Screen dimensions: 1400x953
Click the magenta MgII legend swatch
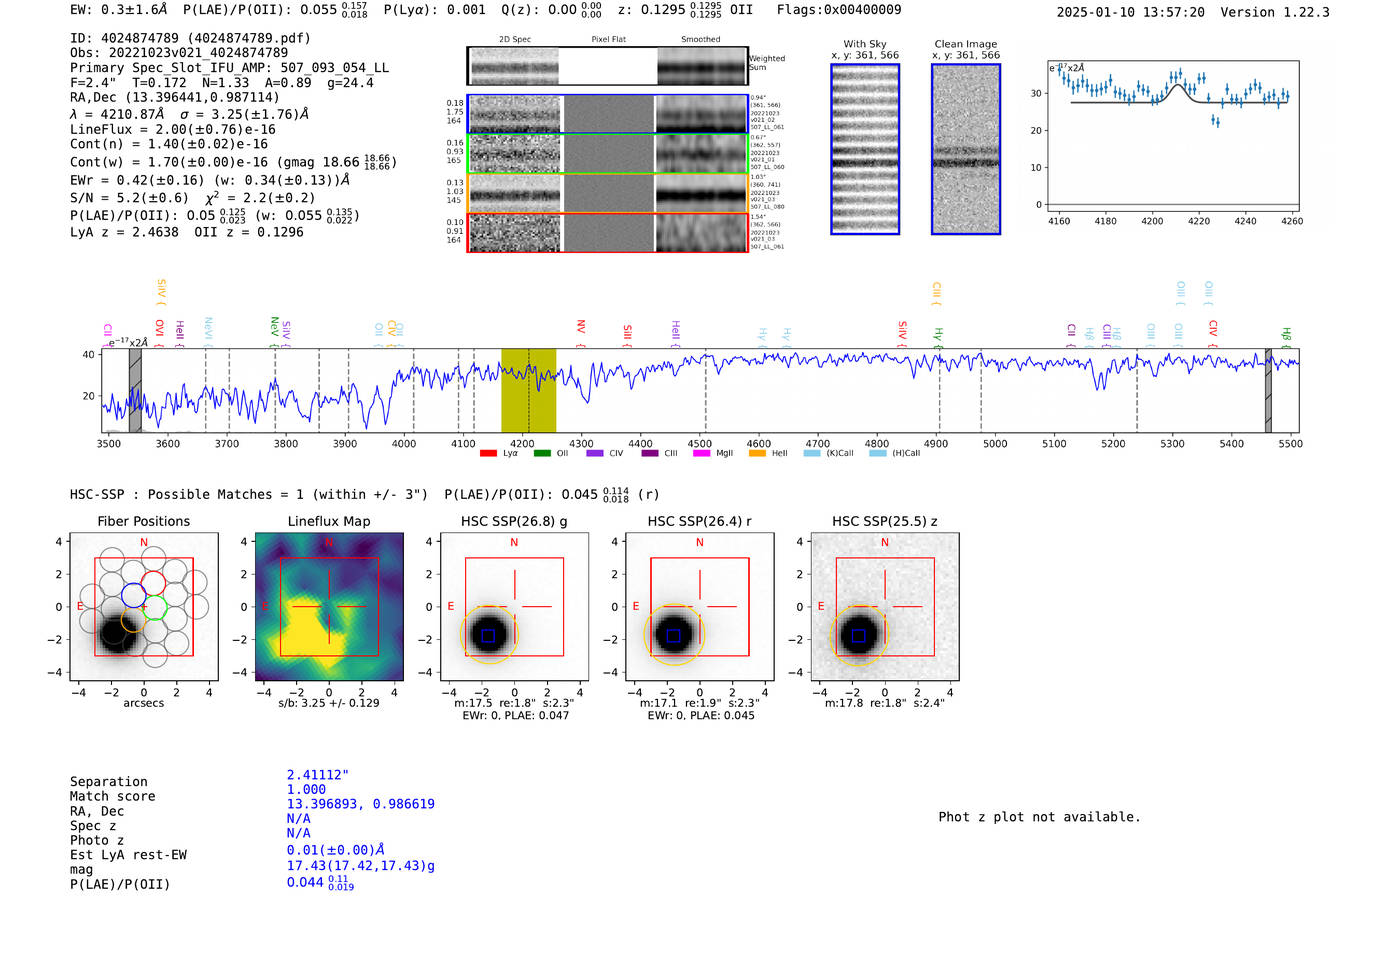(701, 453)
